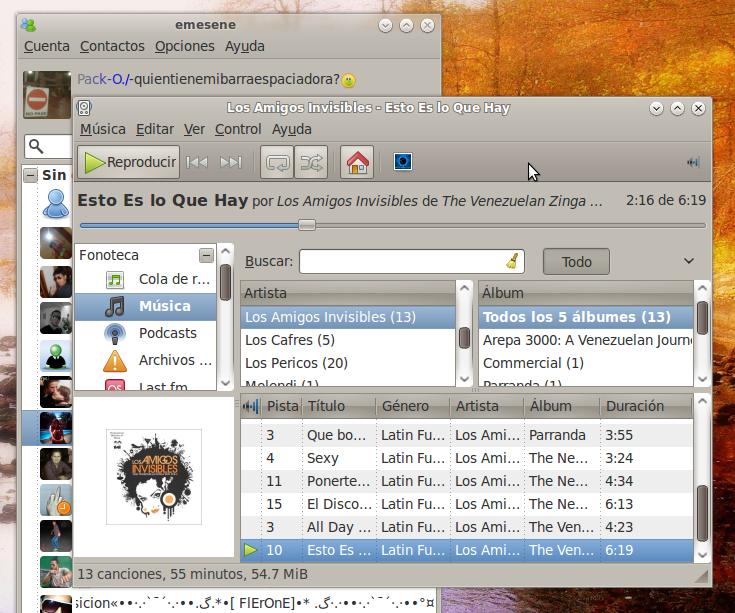Click the track list vertical scrollbar
The height and width of the screenshot is (613, 735).
click(x=702, y=514)
